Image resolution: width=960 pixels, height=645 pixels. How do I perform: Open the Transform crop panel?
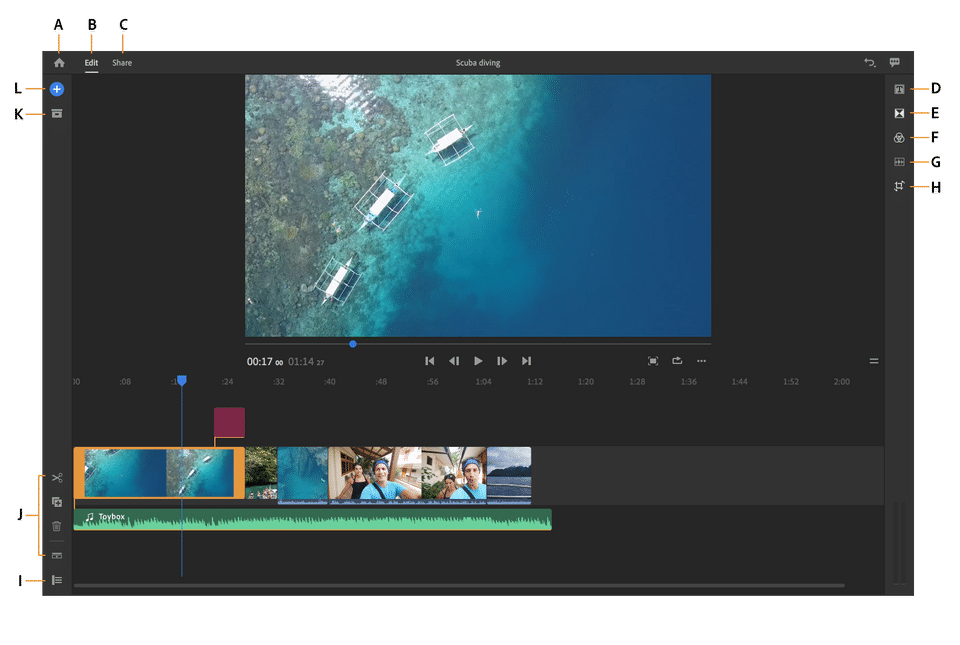coord(899,186)
